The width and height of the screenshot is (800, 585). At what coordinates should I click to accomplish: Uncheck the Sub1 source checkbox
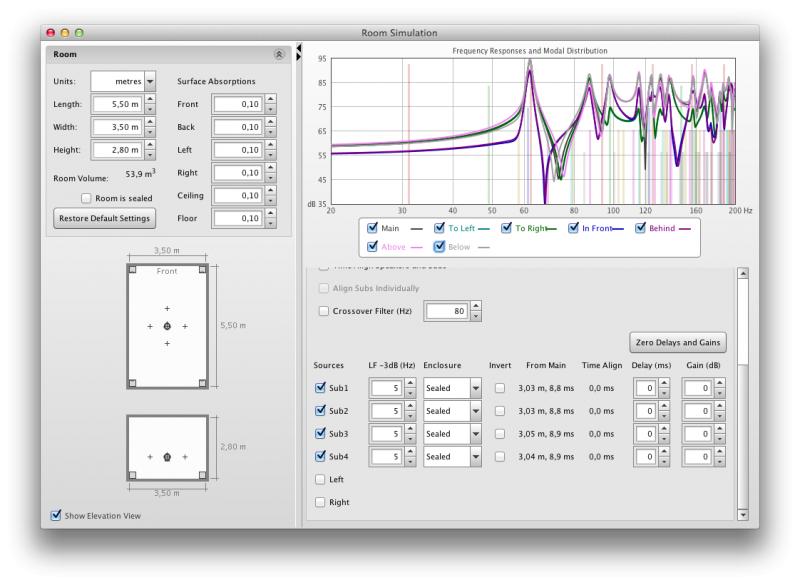coord(321,387)
